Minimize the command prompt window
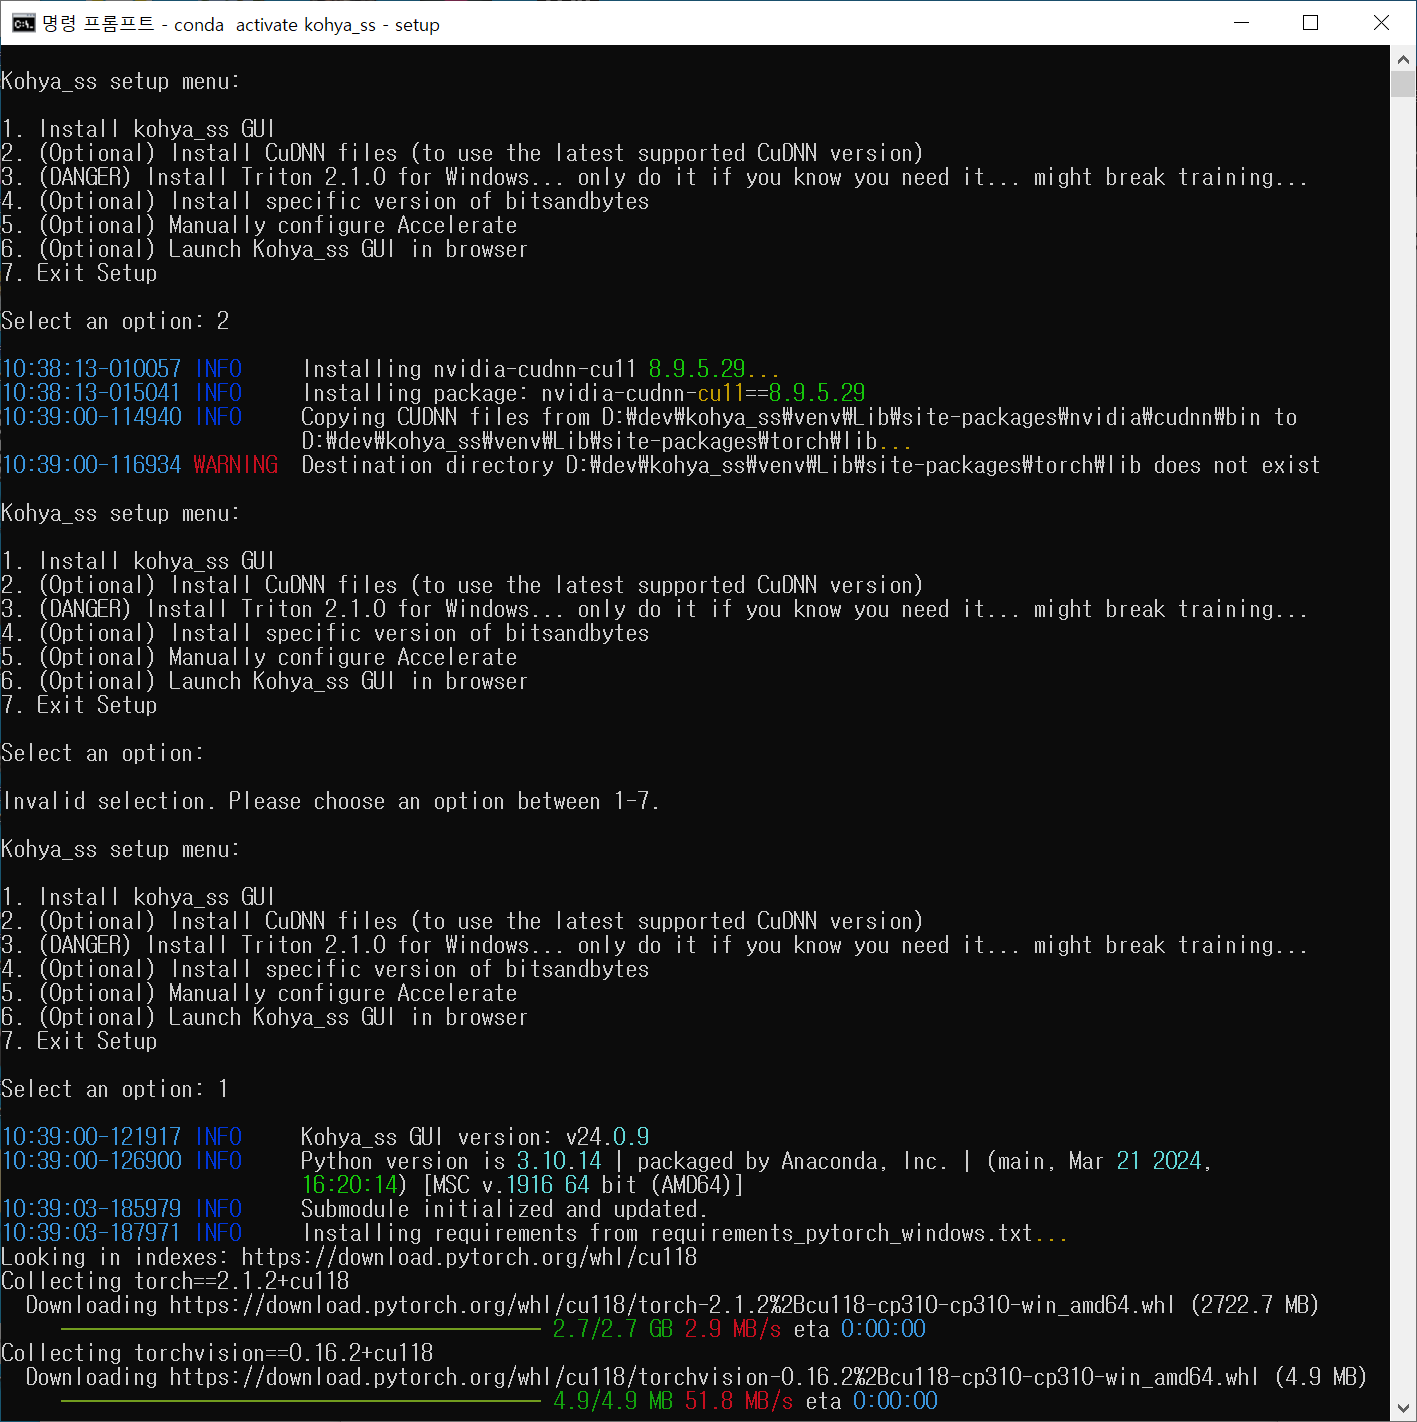 tap(1242, 22)
